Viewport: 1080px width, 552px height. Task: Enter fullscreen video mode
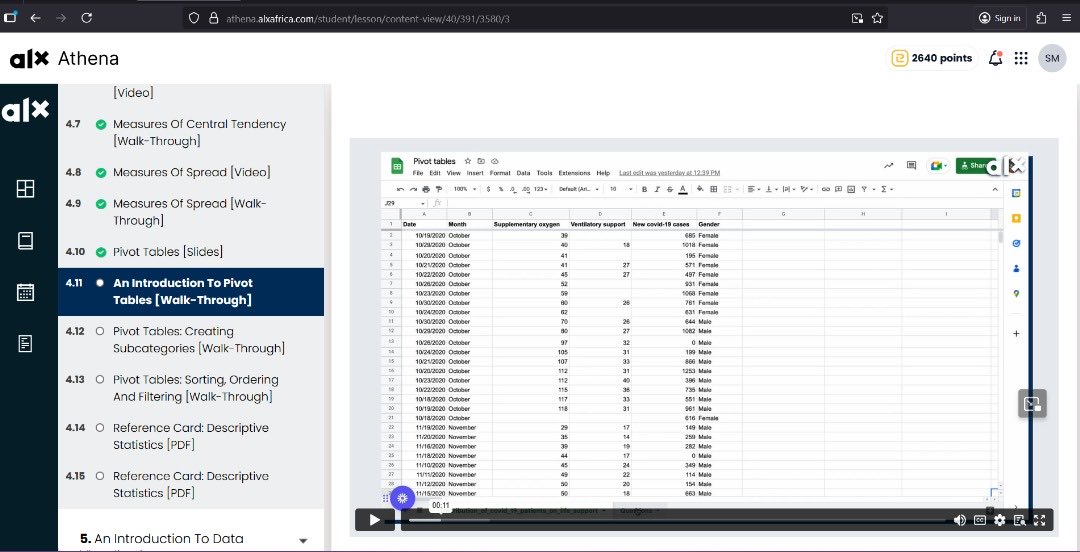click(x=1040, y=520)
